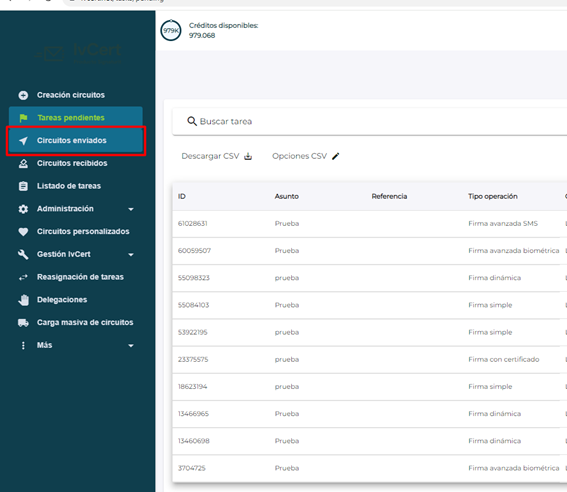
Task: Expand the Gestión IvCert submenu arrow
Action: pos(131,254)
